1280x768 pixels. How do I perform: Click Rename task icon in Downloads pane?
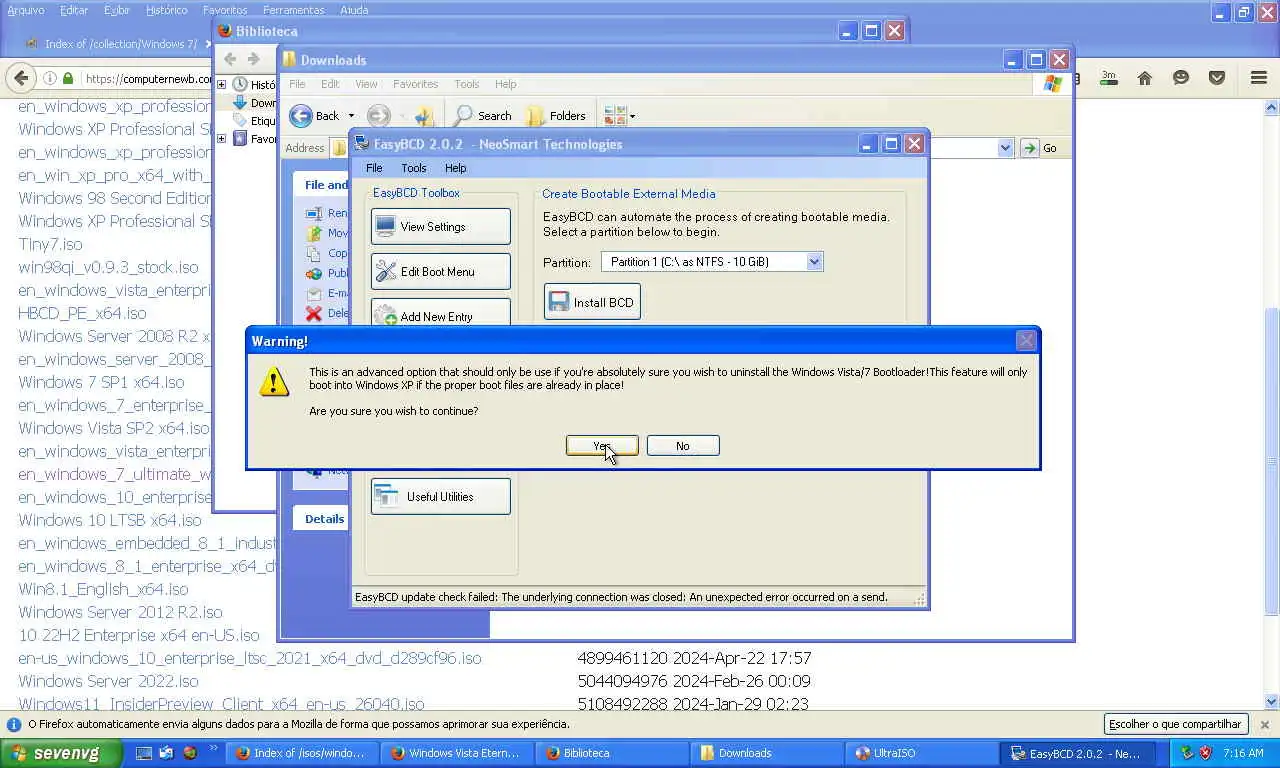[314, 213]
